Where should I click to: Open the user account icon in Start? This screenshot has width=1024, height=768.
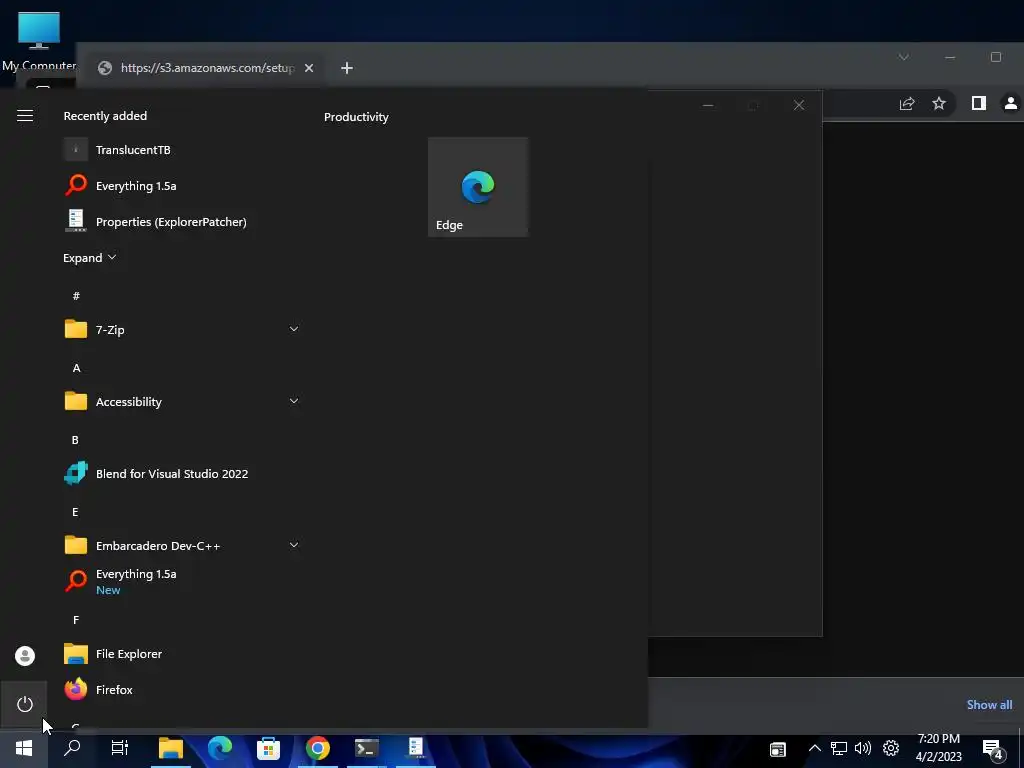[25, 656]
